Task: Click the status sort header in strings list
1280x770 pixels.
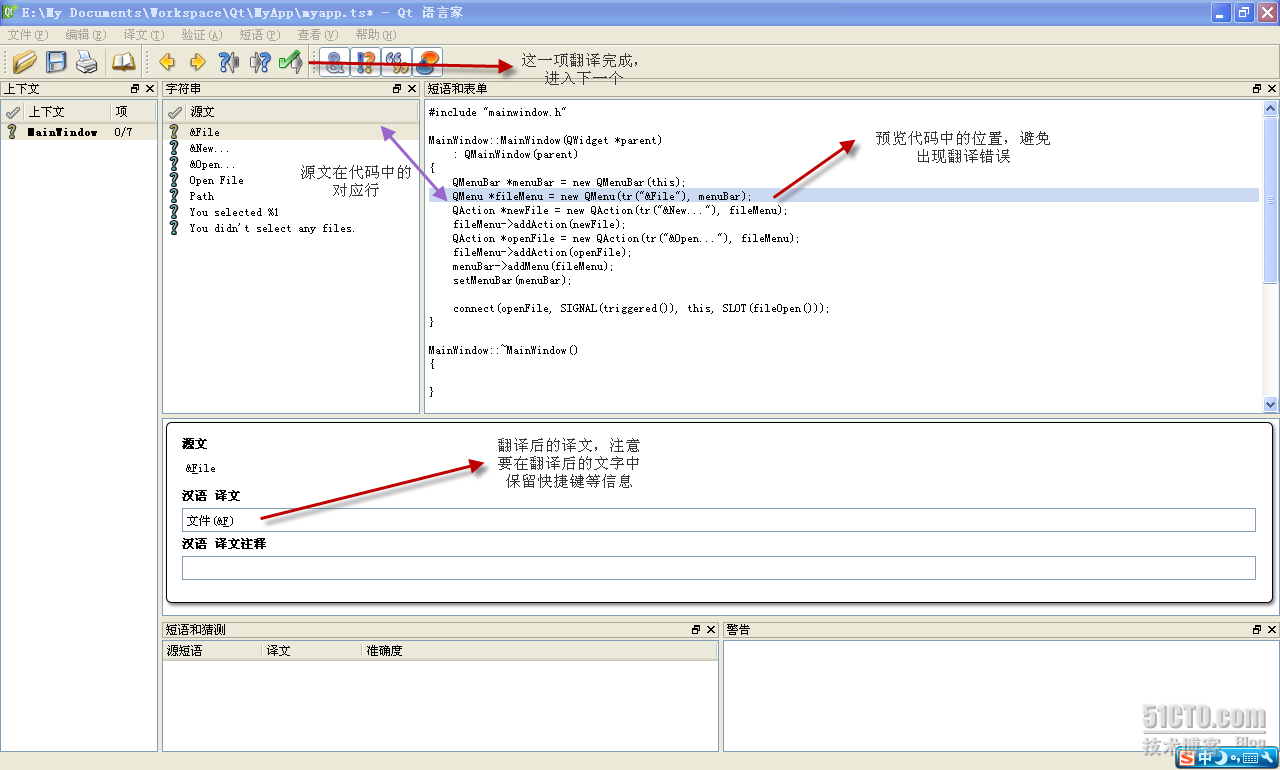Action: [x=175, y=112]
